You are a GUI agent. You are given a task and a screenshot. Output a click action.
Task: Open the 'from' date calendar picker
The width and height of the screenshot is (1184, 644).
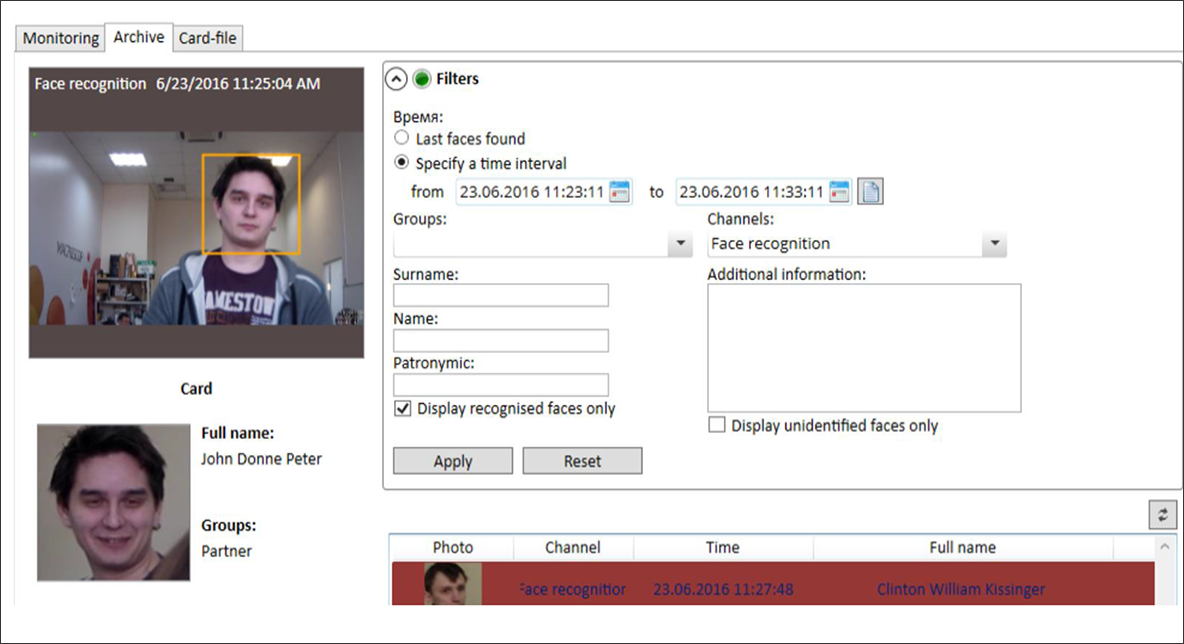(x=620, y=192)
